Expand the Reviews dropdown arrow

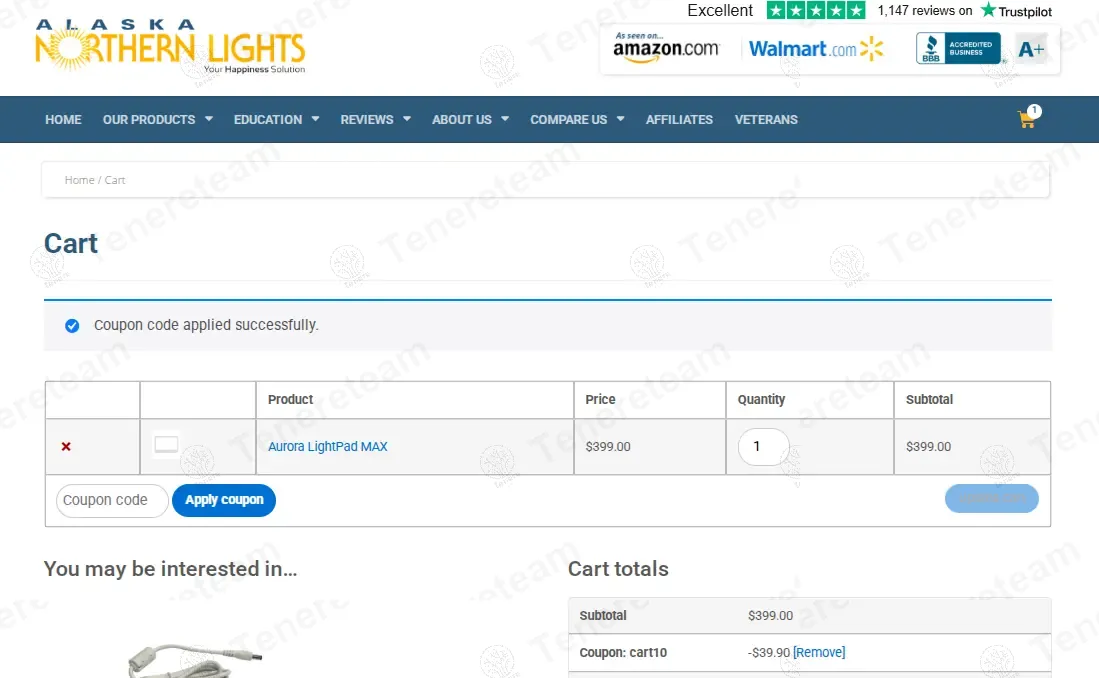click(407, 119)
